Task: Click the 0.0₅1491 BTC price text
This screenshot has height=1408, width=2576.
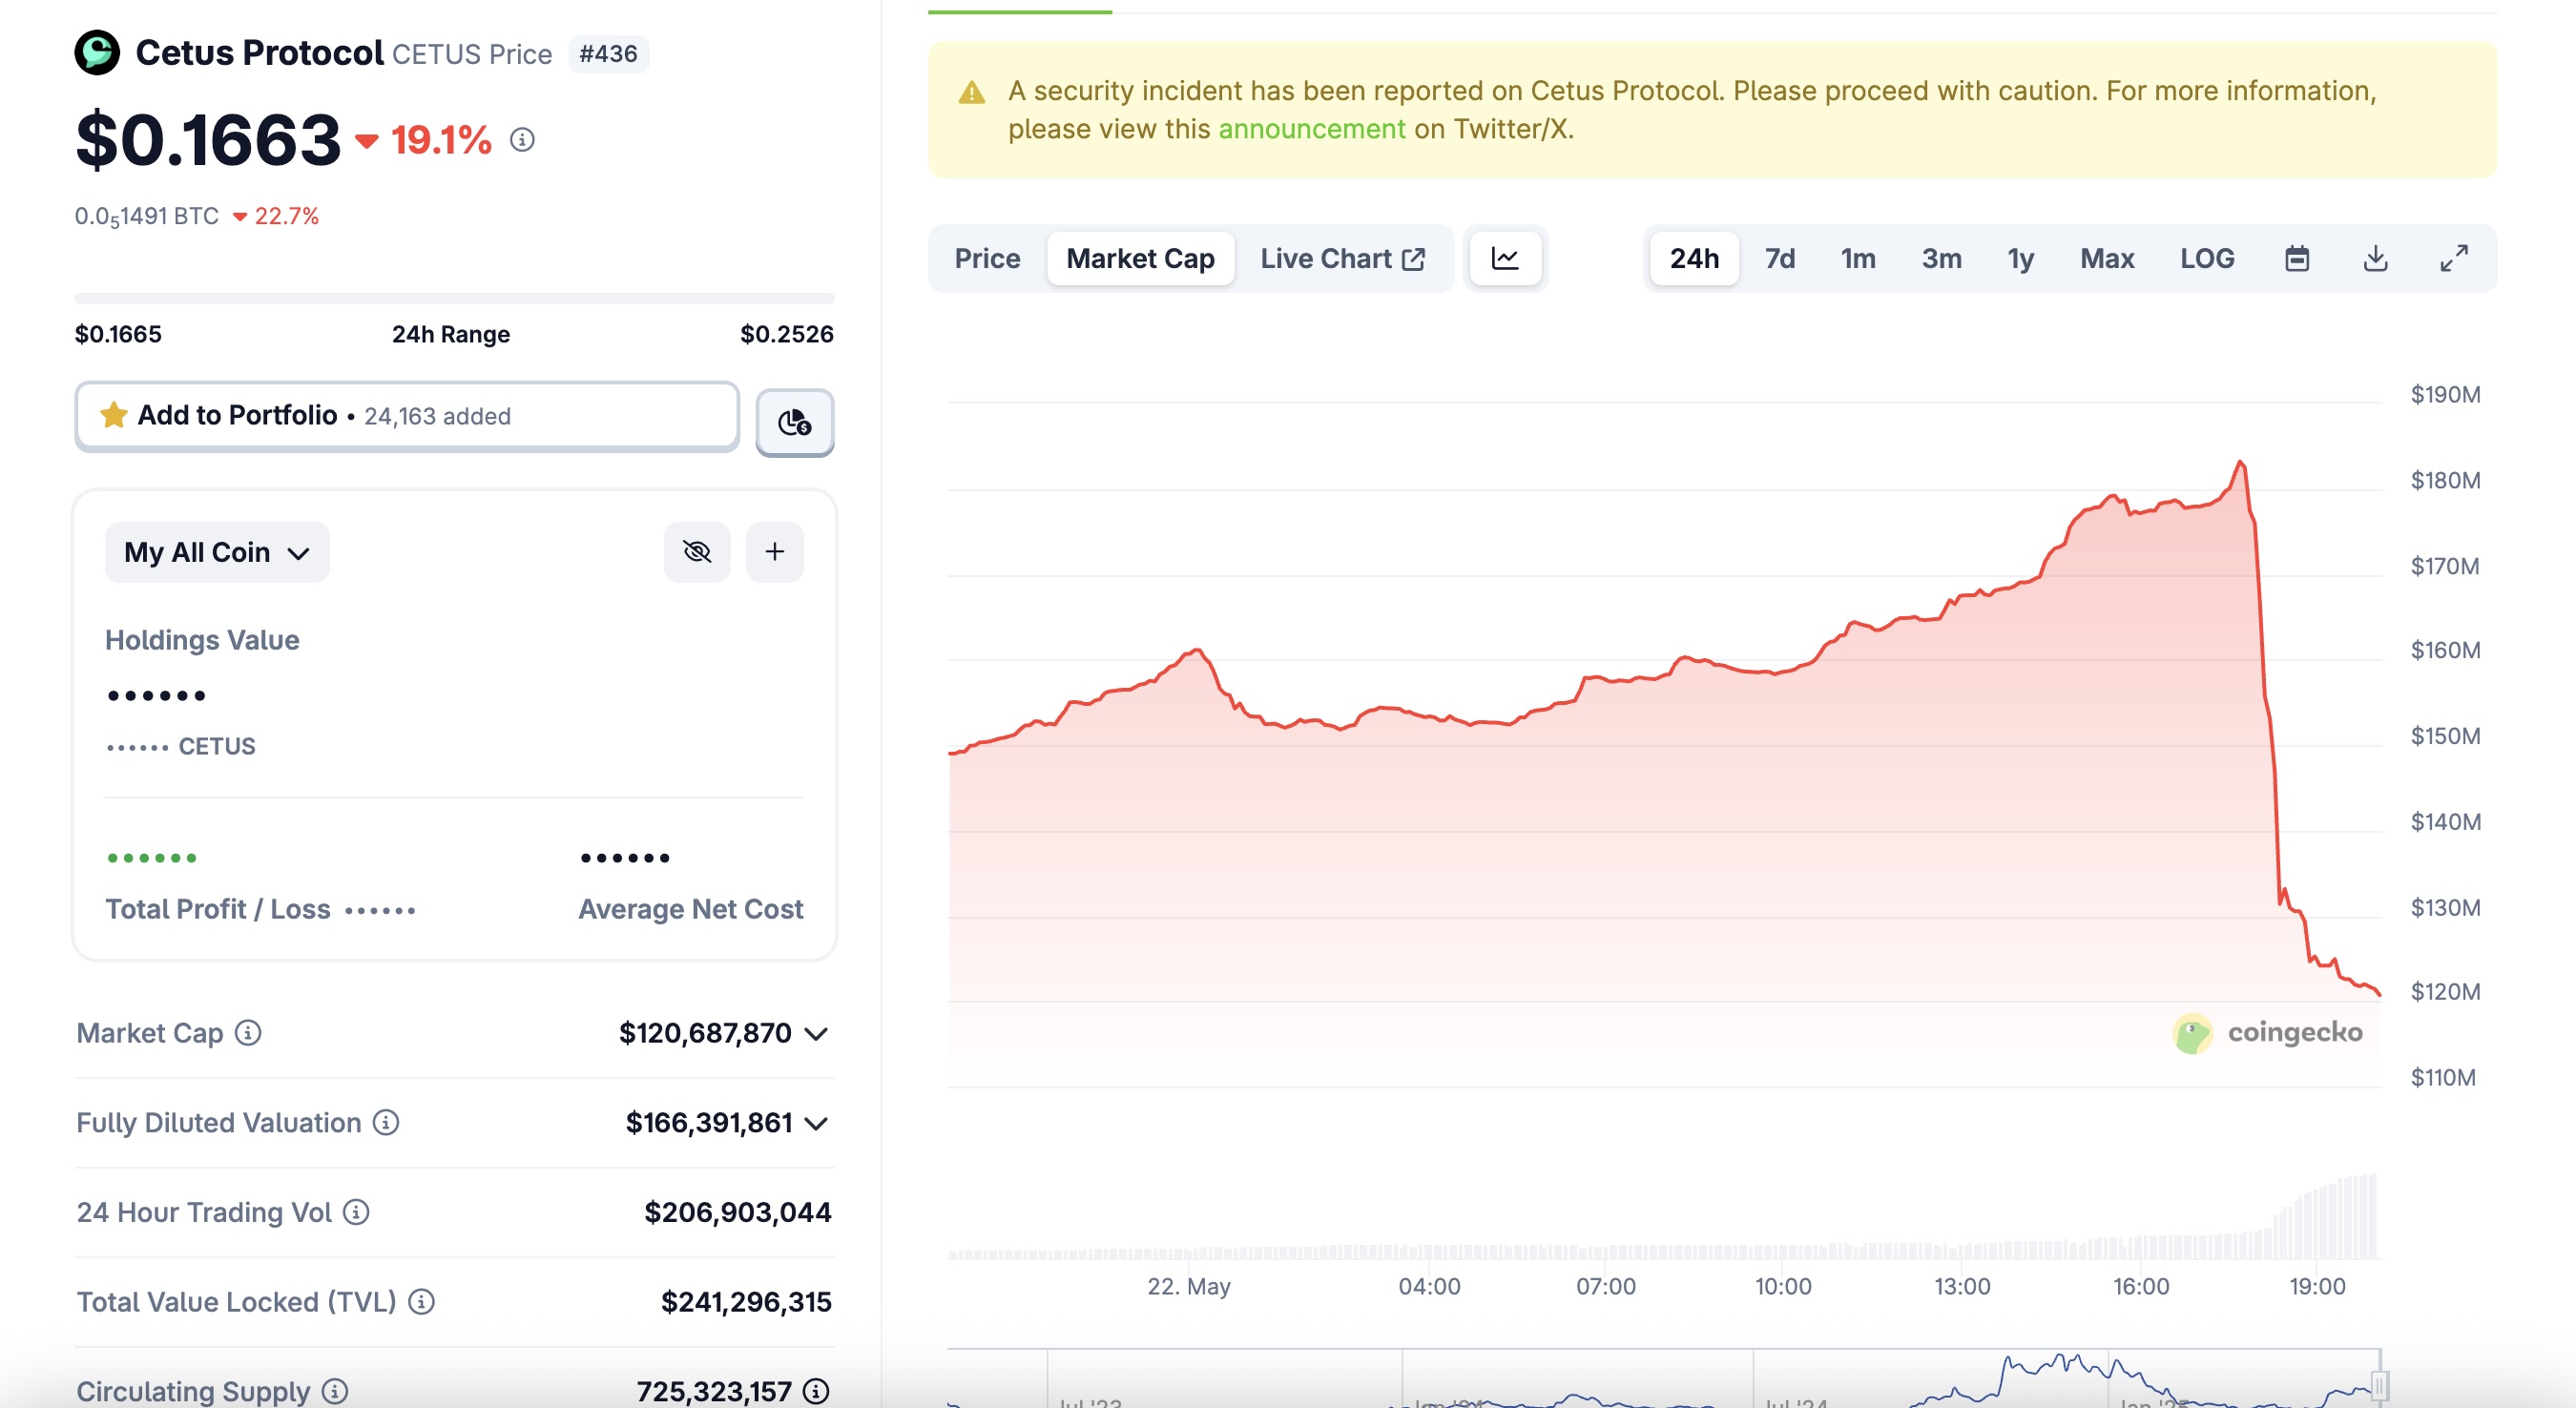Action: pos(146,216)
